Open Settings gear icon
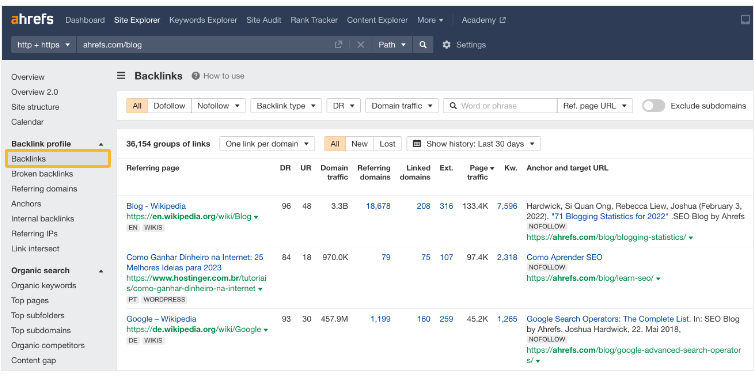754x384 pixels. tap(446, 45)
